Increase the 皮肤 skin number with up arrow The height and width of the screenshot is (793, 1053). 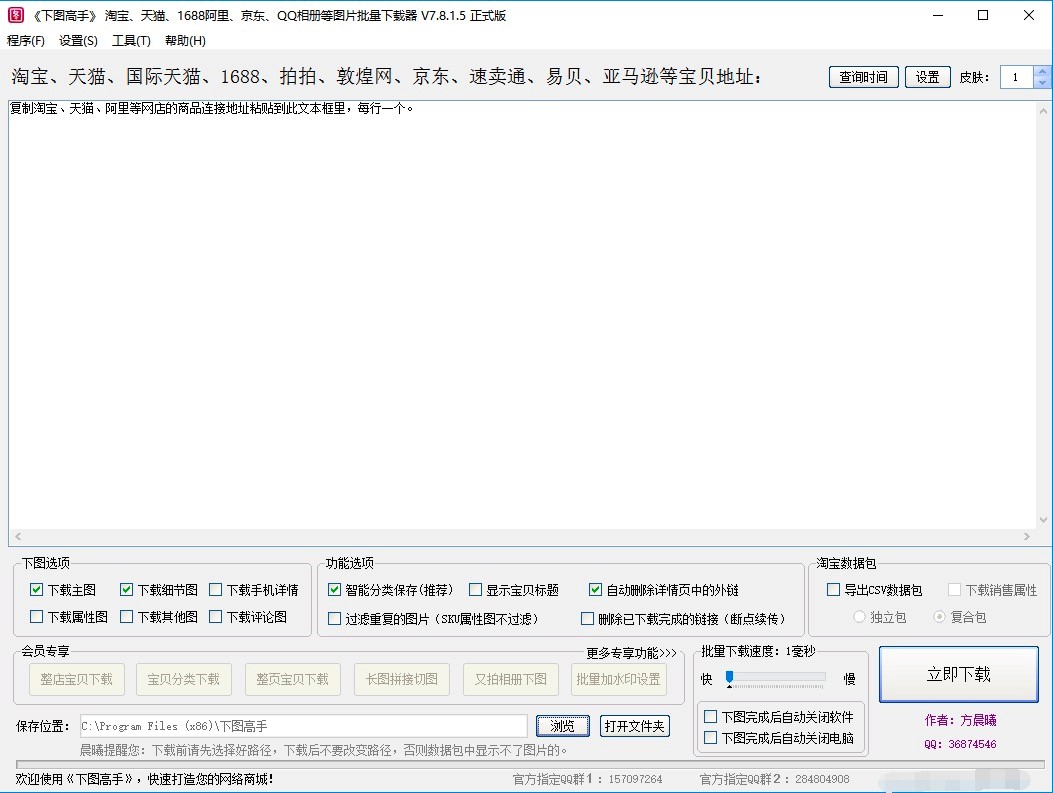click(x=1042, y=71)
